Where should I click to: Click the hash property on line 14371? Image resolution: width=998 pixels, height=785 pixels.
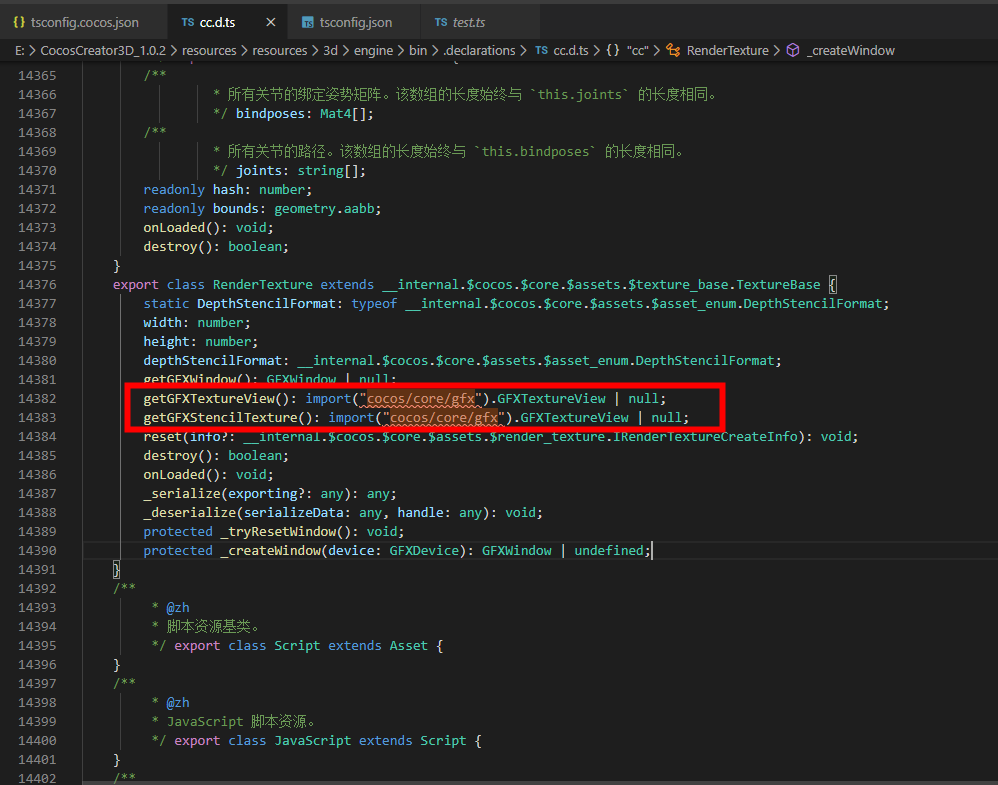(228, 190)
